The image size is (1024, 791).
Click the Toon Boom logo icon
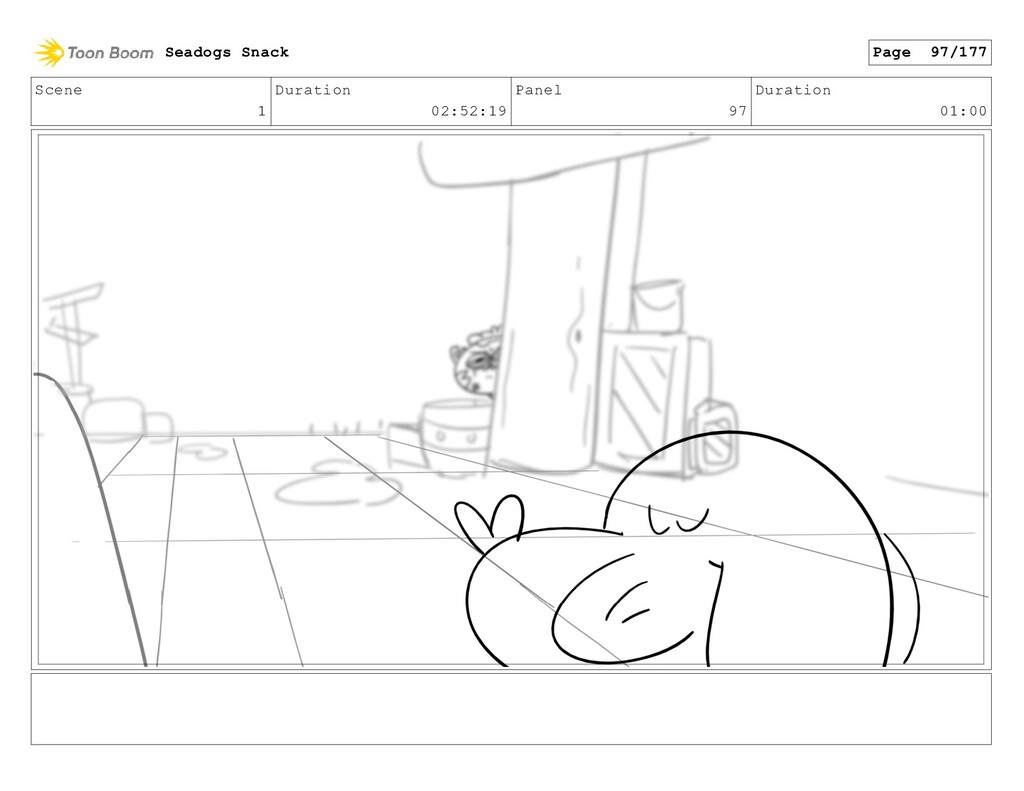(x=49, y=52)
